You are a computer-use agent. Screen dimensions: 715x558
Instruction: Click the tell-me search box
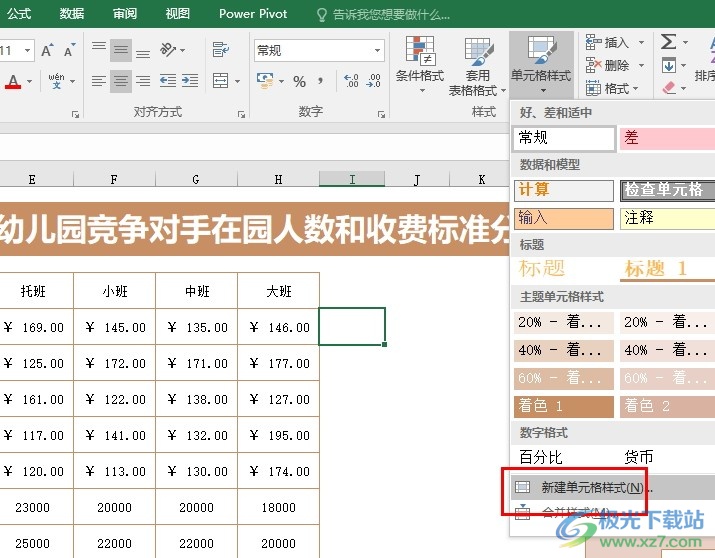tap(384, 15)
